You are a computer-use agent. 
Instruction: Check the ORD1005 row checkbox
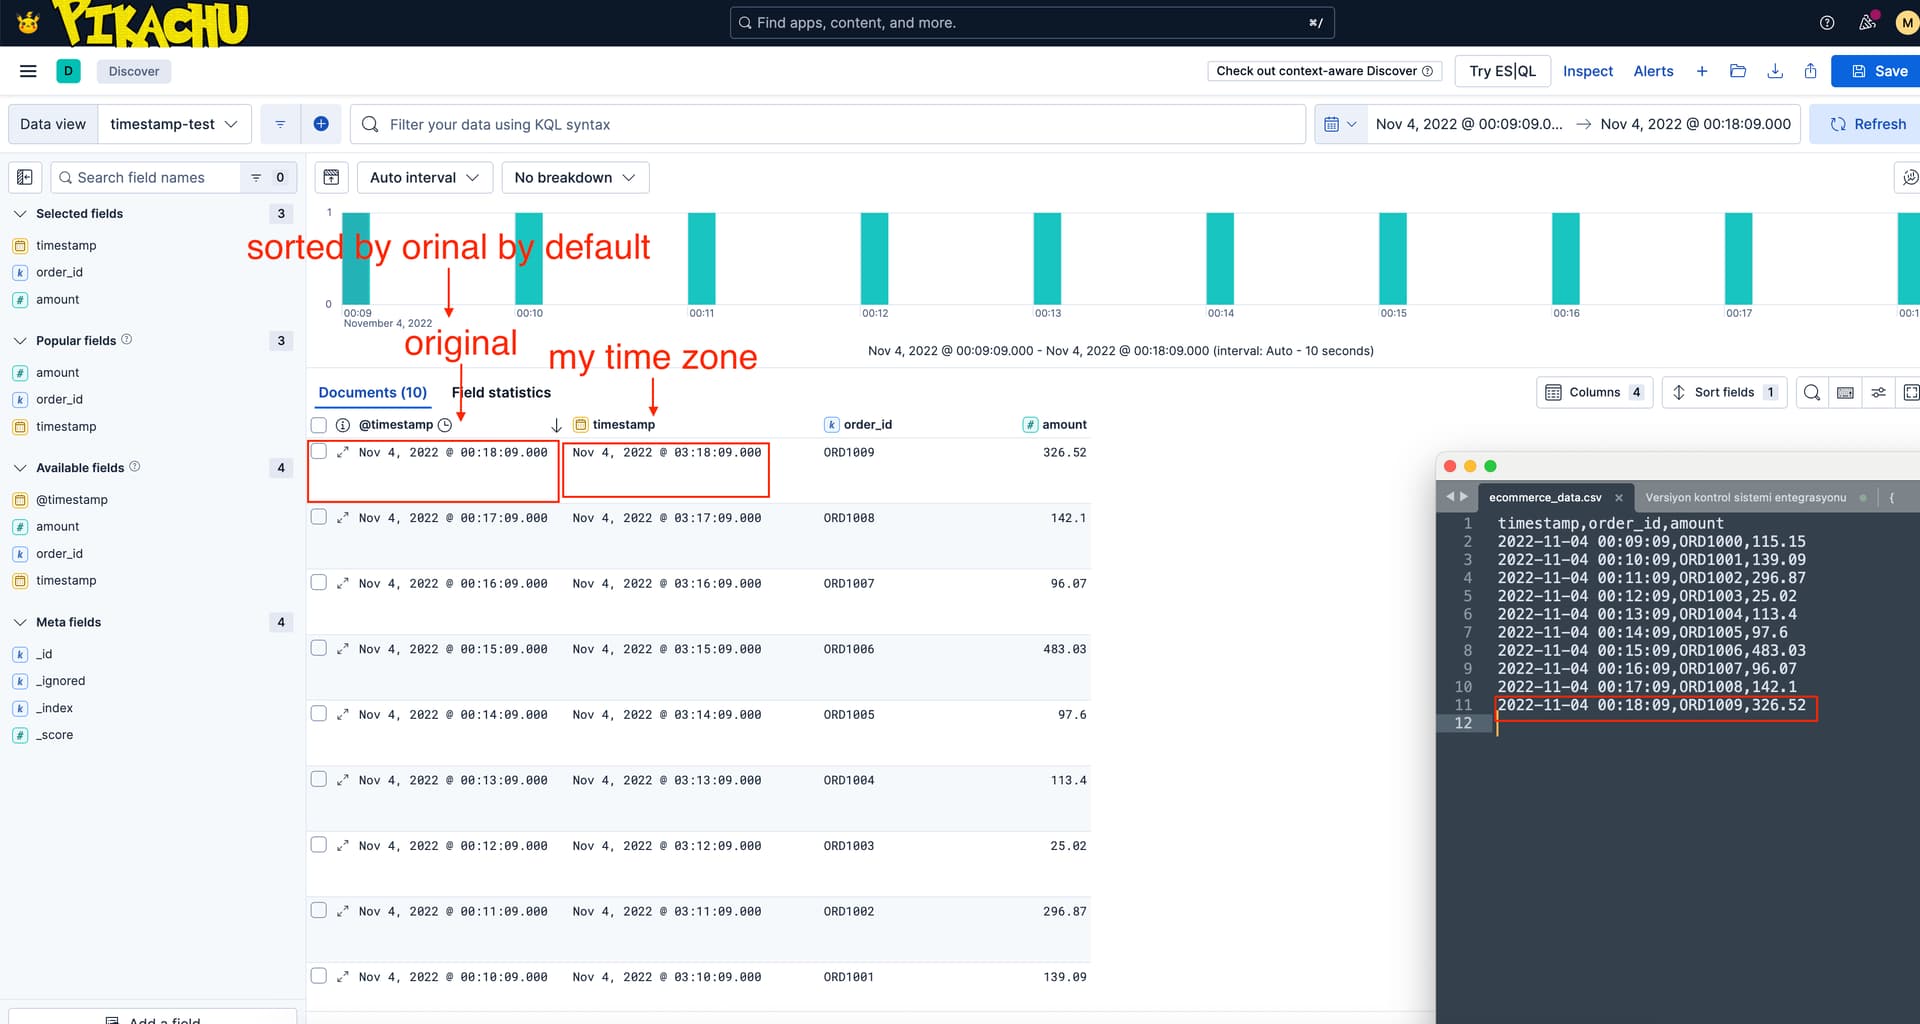319,713
